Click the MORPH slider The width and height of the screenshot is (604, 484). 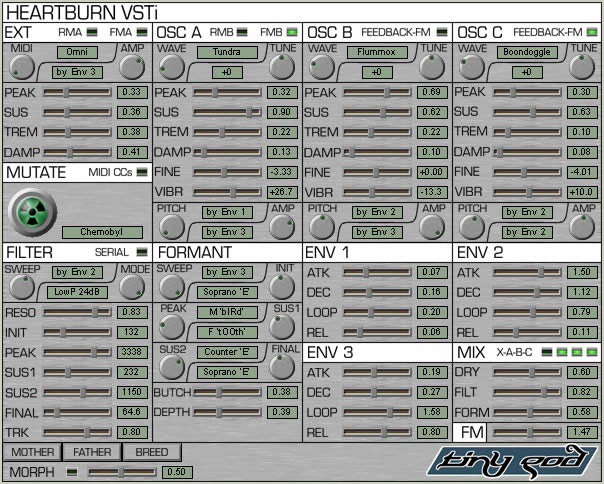pyautogui.click(x=122, y=472)
